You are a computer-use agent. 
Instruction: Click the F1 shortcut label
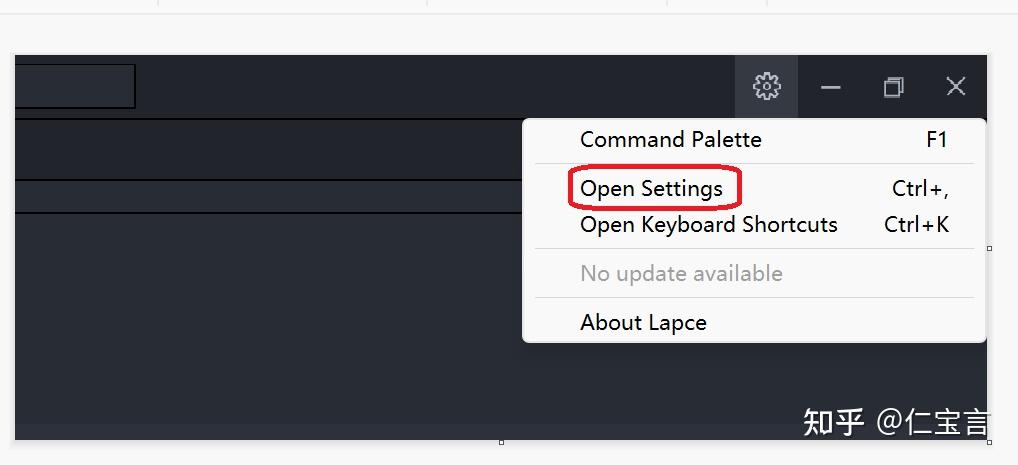coord(936,140)
